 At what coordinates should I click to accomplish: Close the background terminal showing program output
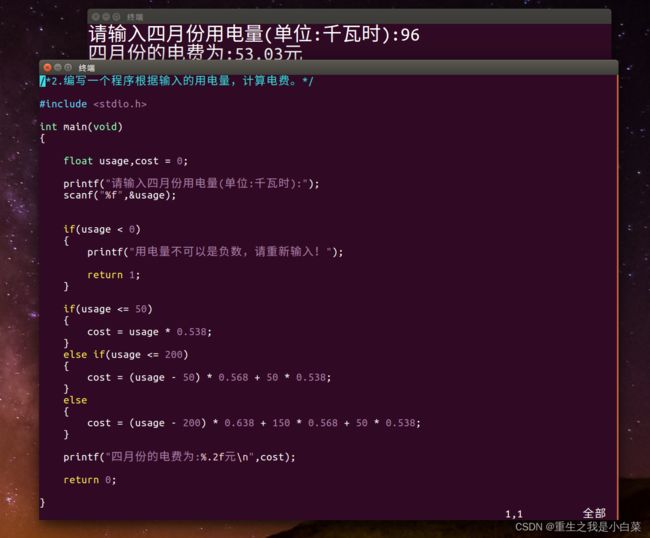point(96,17)
